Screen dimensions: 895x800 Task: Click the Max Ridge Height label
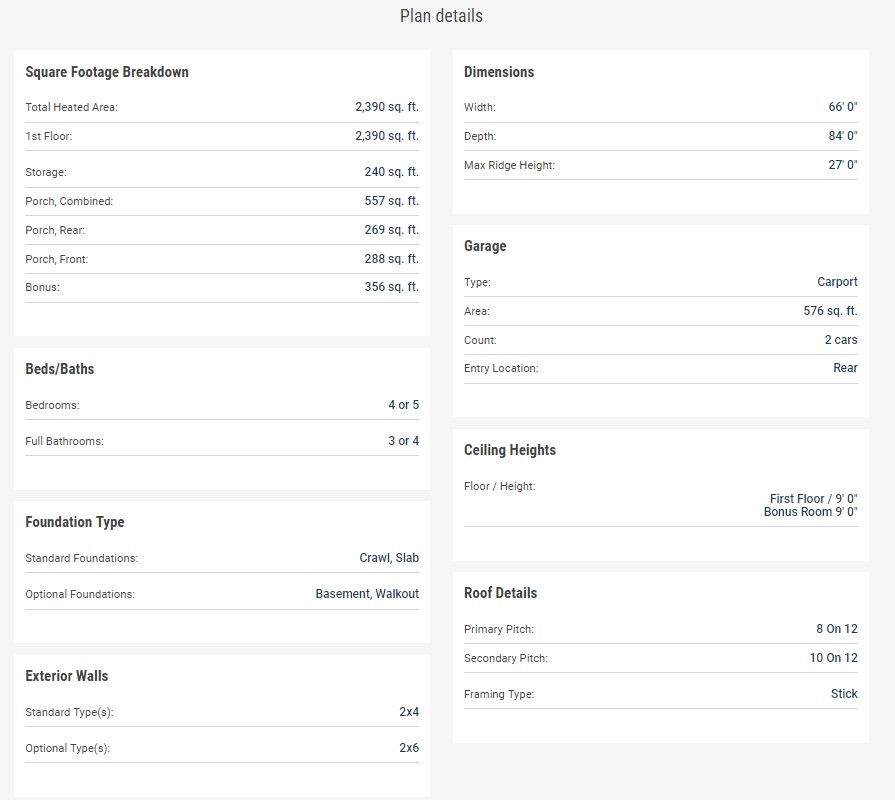[509, 165]
